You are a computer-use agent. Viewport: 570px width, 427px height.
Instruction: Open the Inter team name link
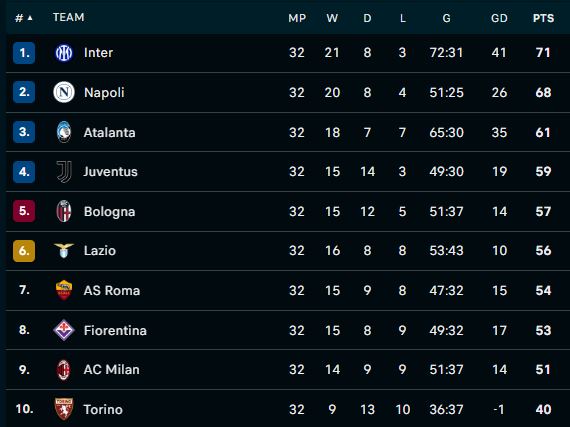click(98, 53)
